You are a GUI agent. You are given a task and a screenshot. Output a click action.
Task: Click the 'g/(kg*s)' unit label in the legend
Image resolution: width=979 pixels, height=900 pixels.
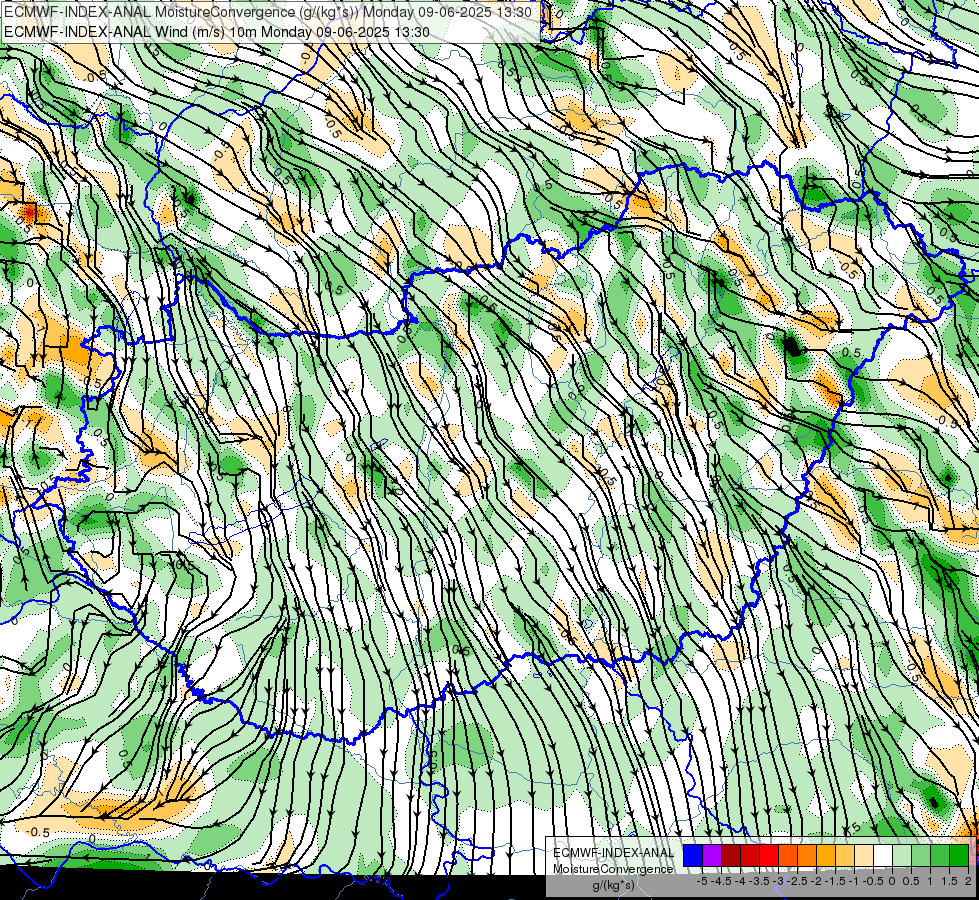(x=613, y=885)
